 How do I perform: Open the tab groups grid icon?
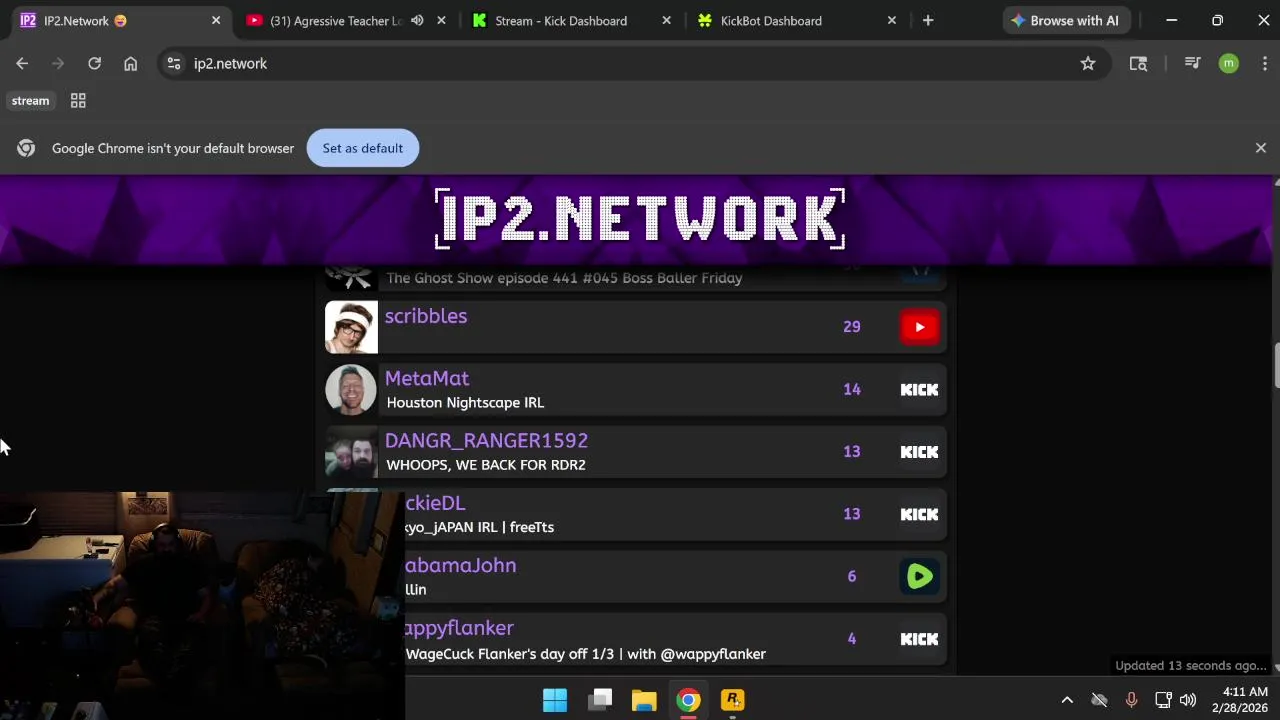point(78,101)
